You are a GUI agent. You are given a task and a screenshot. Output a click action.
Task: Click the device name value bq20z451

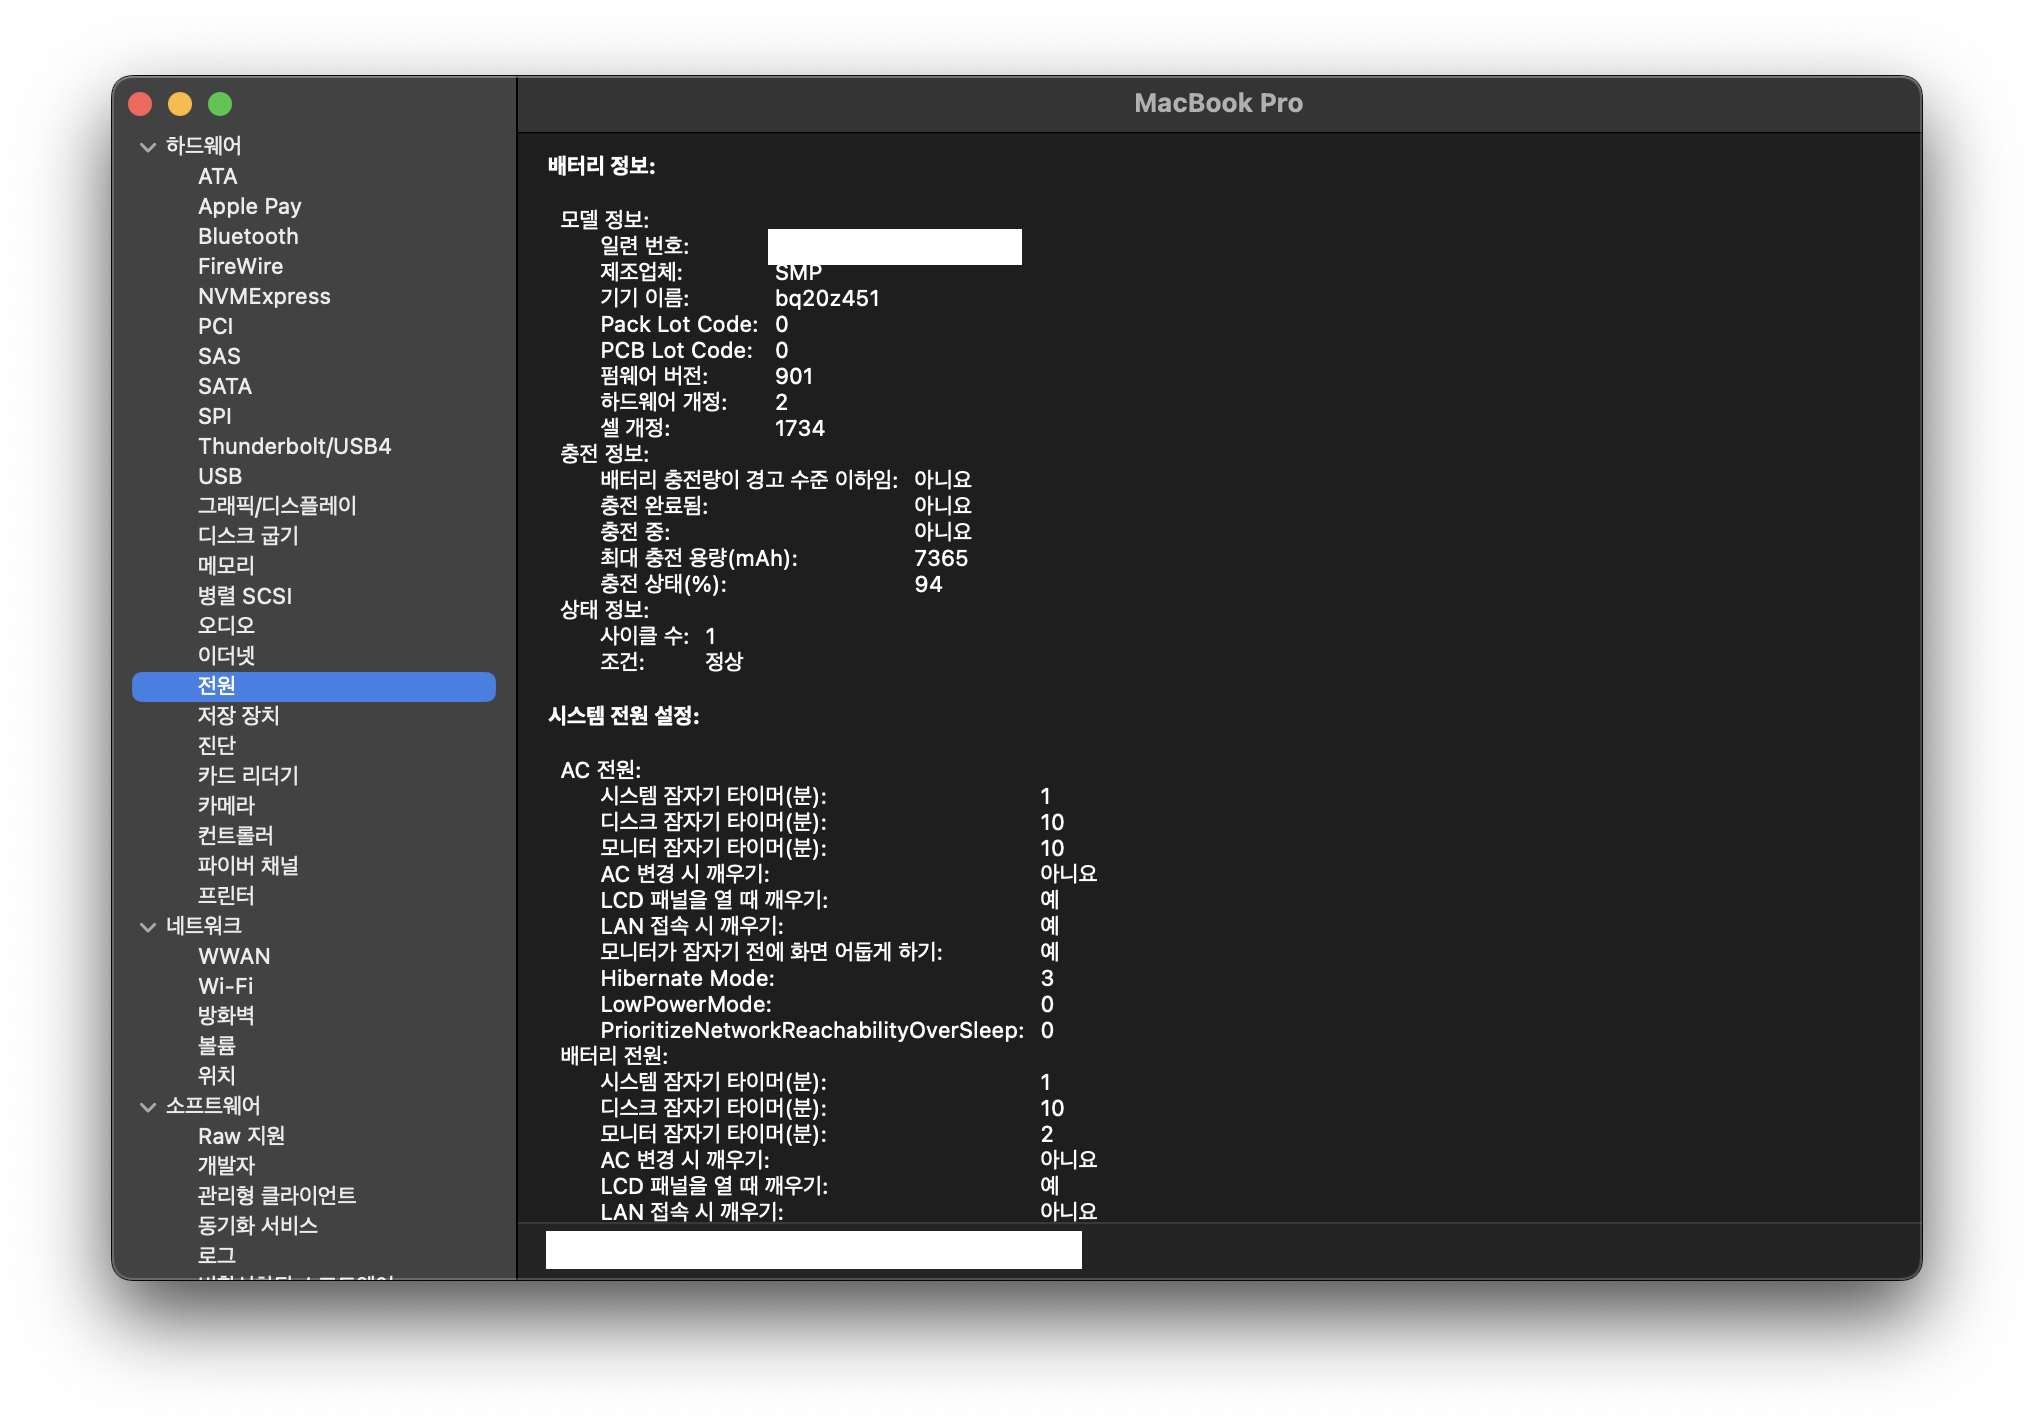click(827, 298)
